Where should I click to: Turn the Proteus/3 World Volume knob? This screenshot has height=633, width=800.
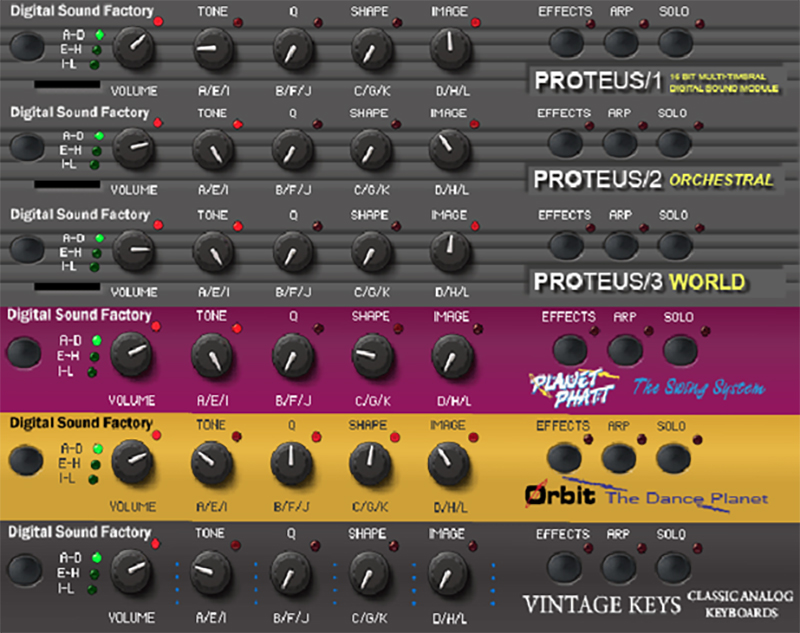[133, 250]
